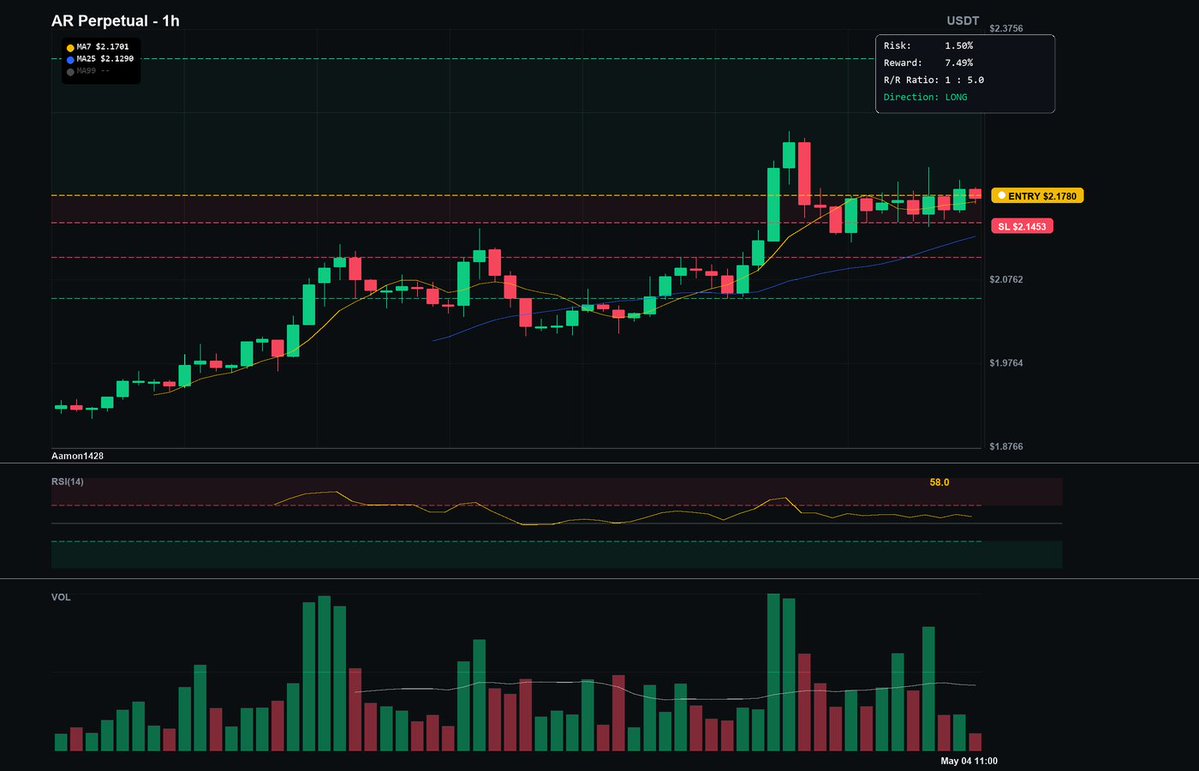The width and height of the screenshot is (1199, 771).
Task: Click the RSI value 58.0
Action: [x=939, y=483]
